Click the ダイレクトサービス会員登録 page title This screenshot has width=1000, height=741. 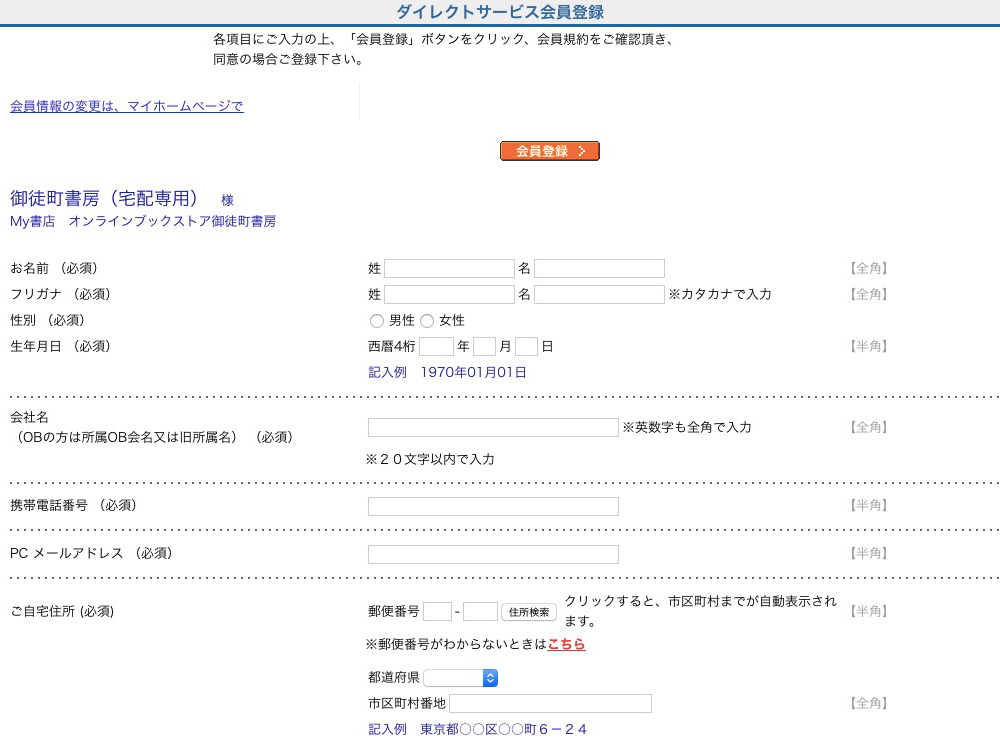pos(500,11)
